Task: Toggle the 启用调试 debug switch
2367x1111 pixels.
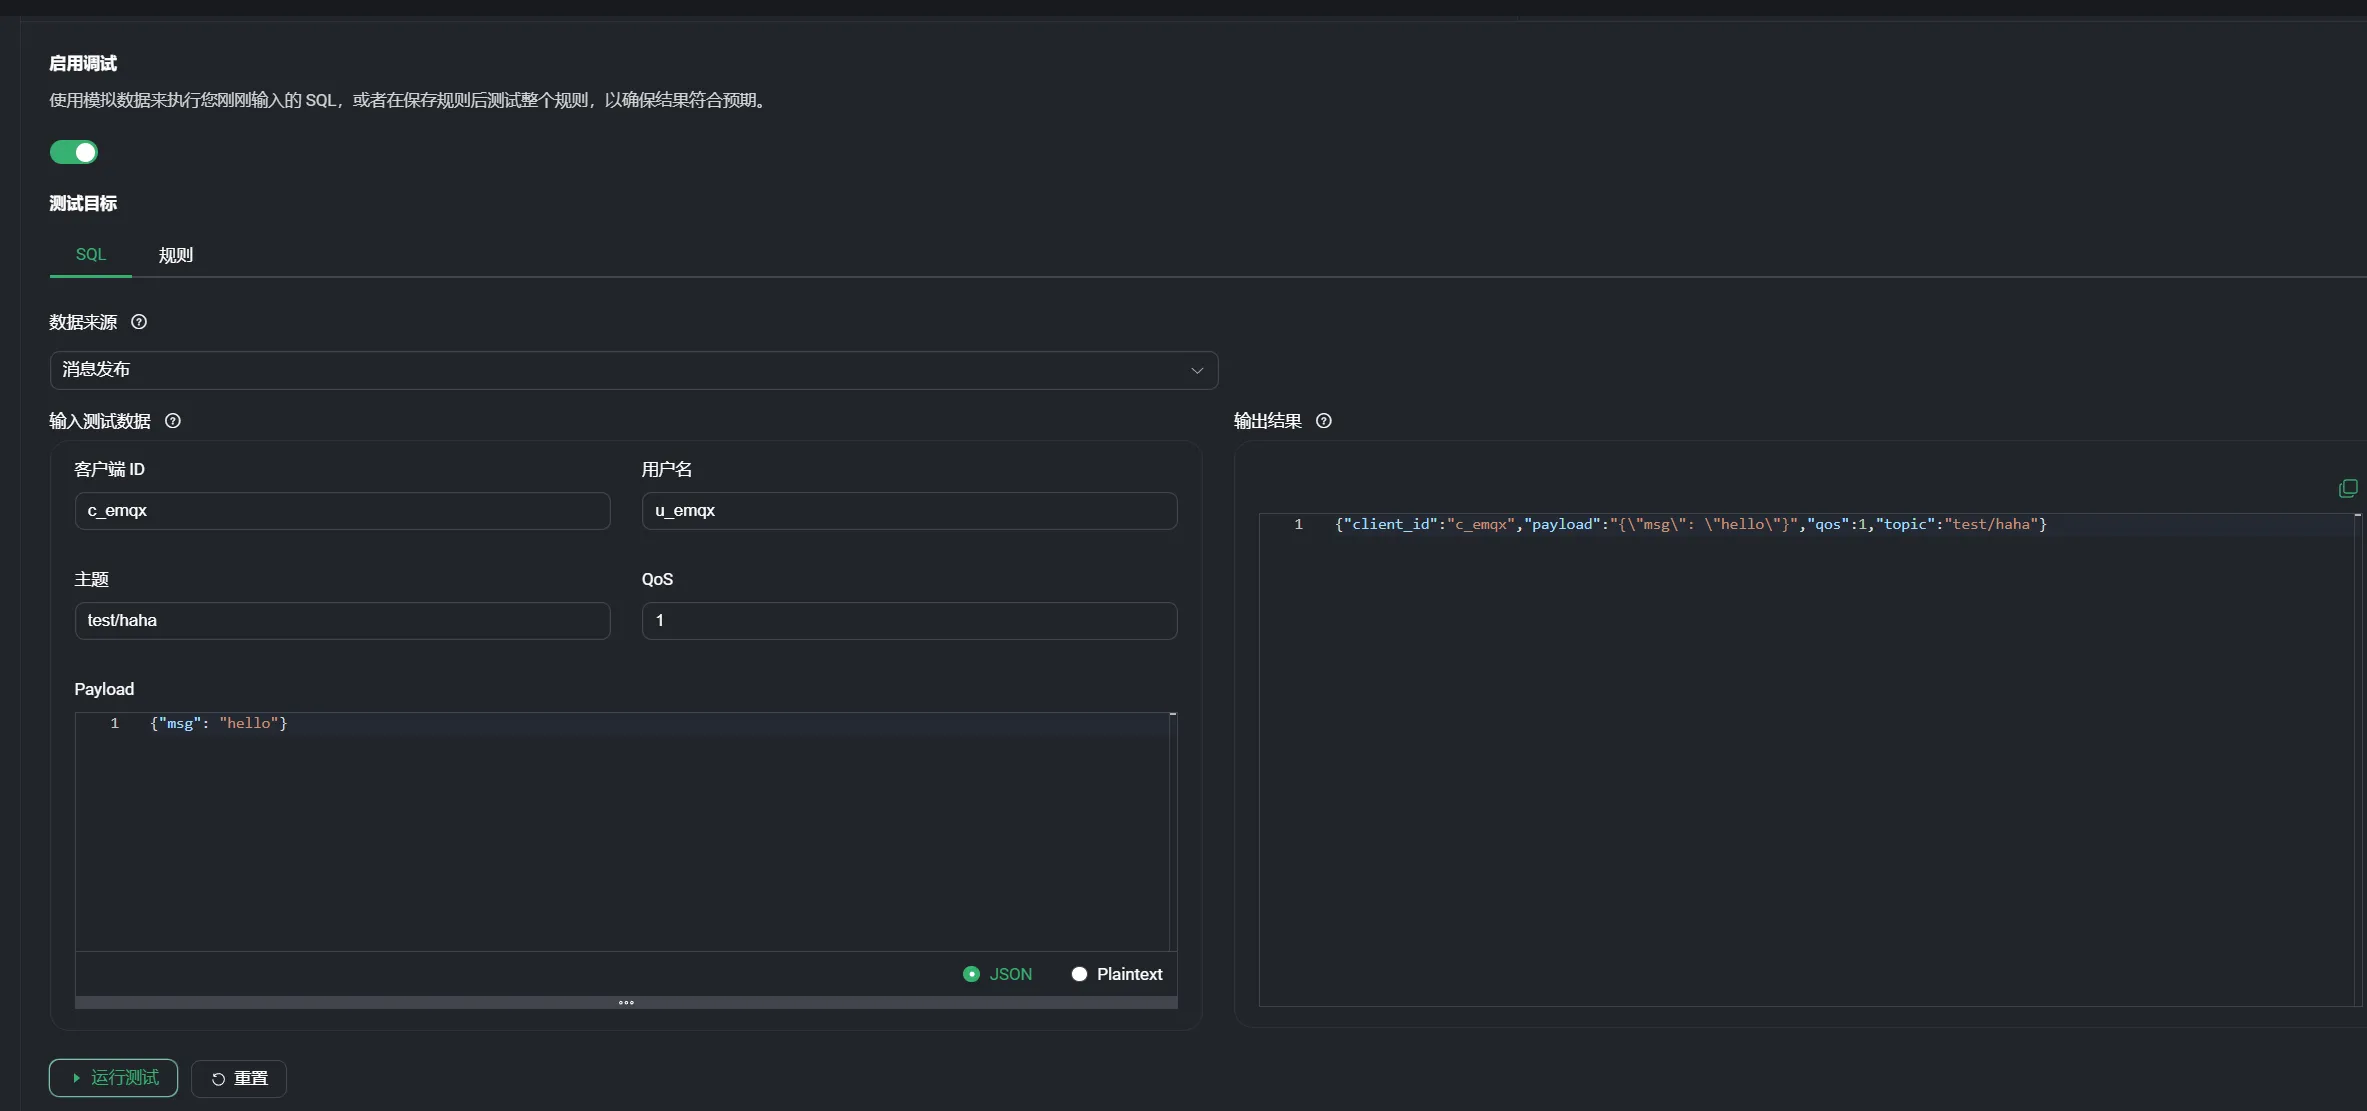Action: pyautogui.click(x=74, y=152)
